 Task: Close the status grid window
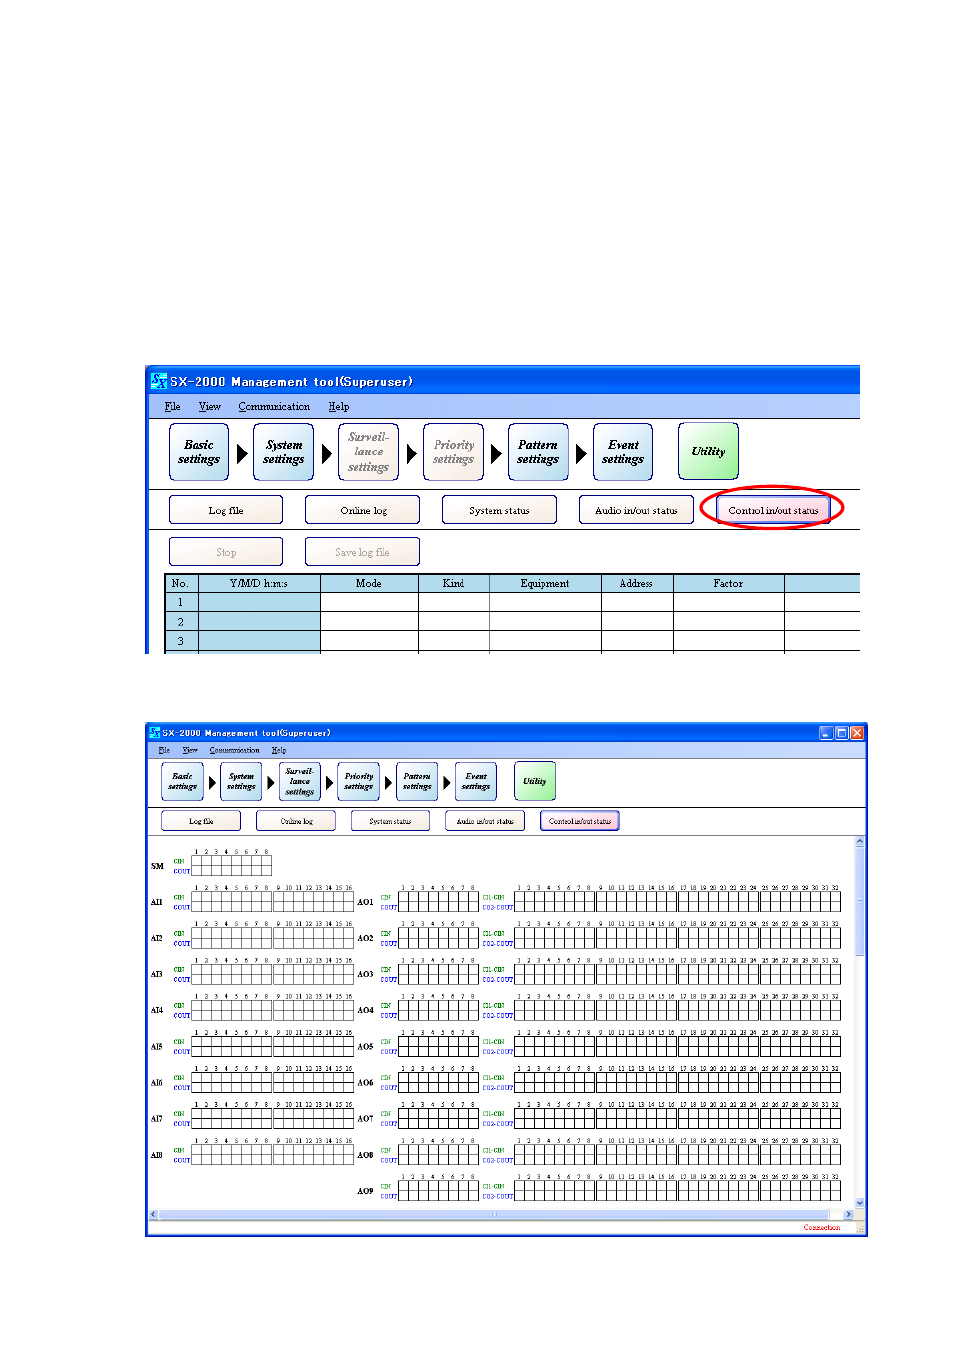point(857,733)
